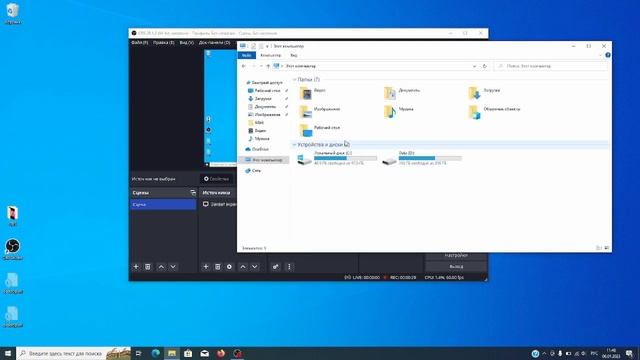Go up one level in File Explorer
The image size is (640, 360).
click(268, 66)
